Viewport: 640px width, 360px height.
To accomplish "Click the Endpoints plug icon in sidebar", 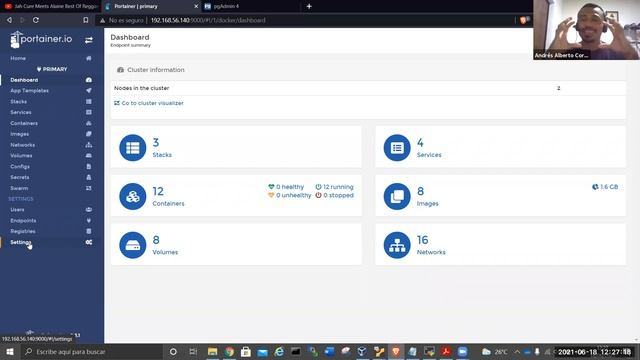I will click(89, 220).
